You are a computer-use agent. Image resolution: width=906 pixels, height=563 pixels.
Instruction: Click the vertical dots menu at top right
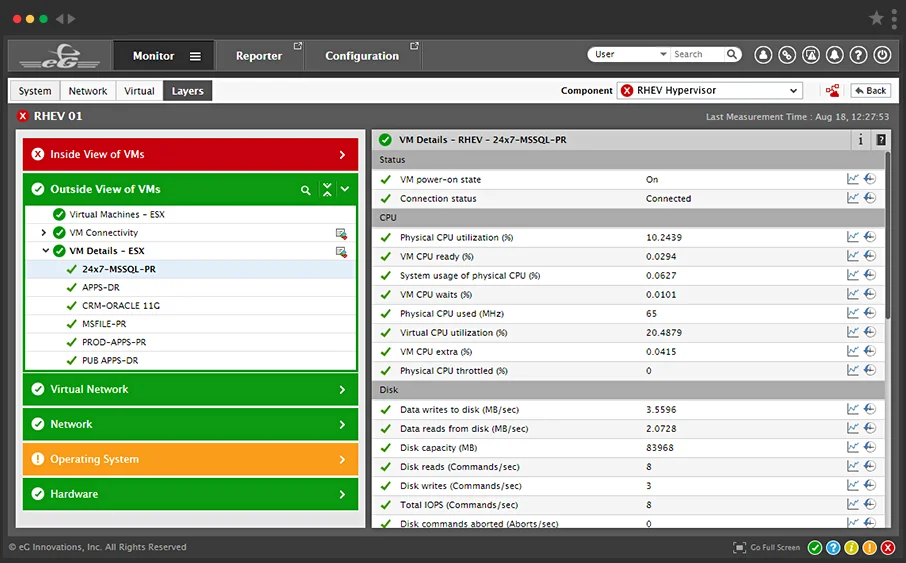click(894, 18)
